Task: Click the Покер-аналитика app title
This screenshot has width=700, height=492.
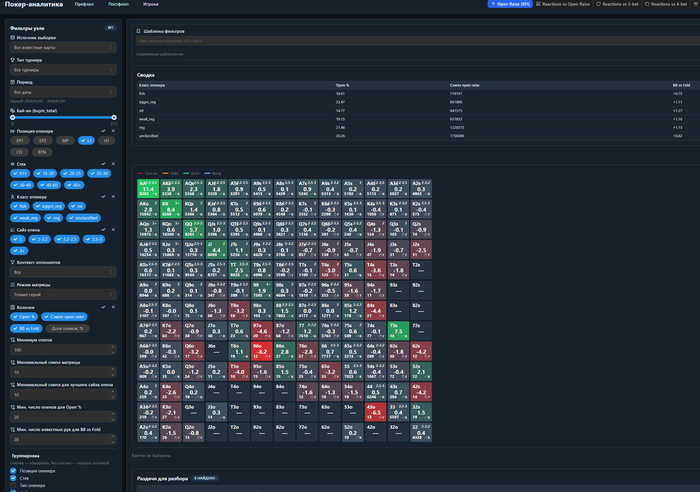Action: click(x=33, y=4)
